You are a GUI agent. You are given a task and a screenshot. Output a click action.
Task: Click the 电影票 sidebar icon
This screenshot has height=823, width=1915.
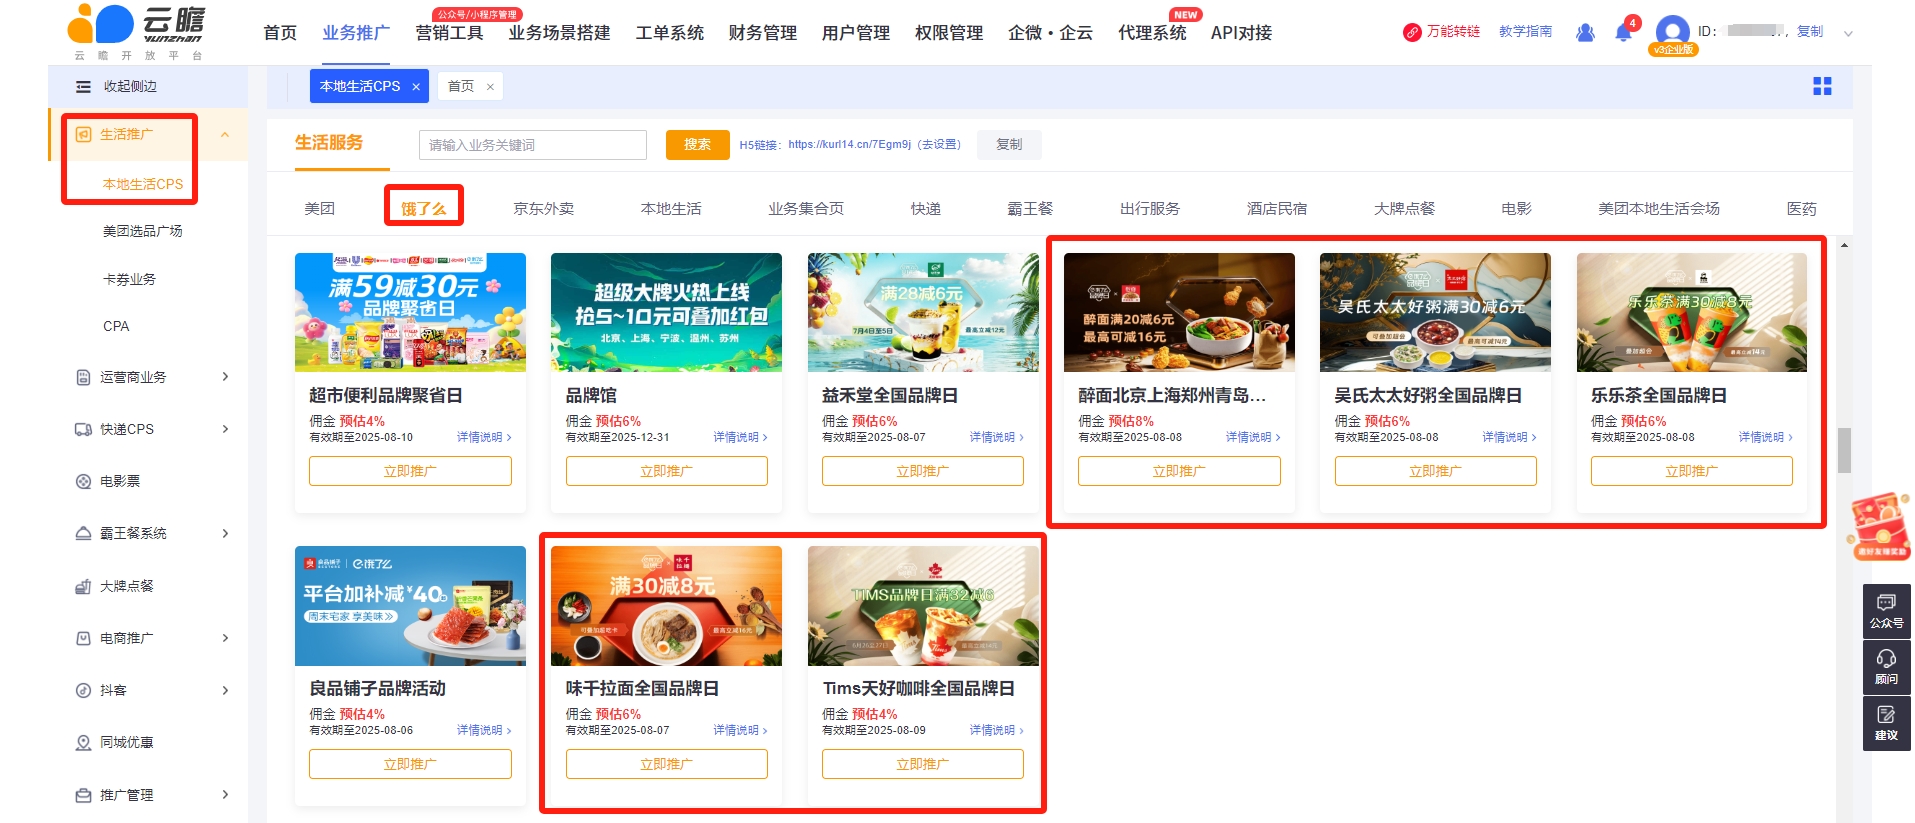[84, 481]
